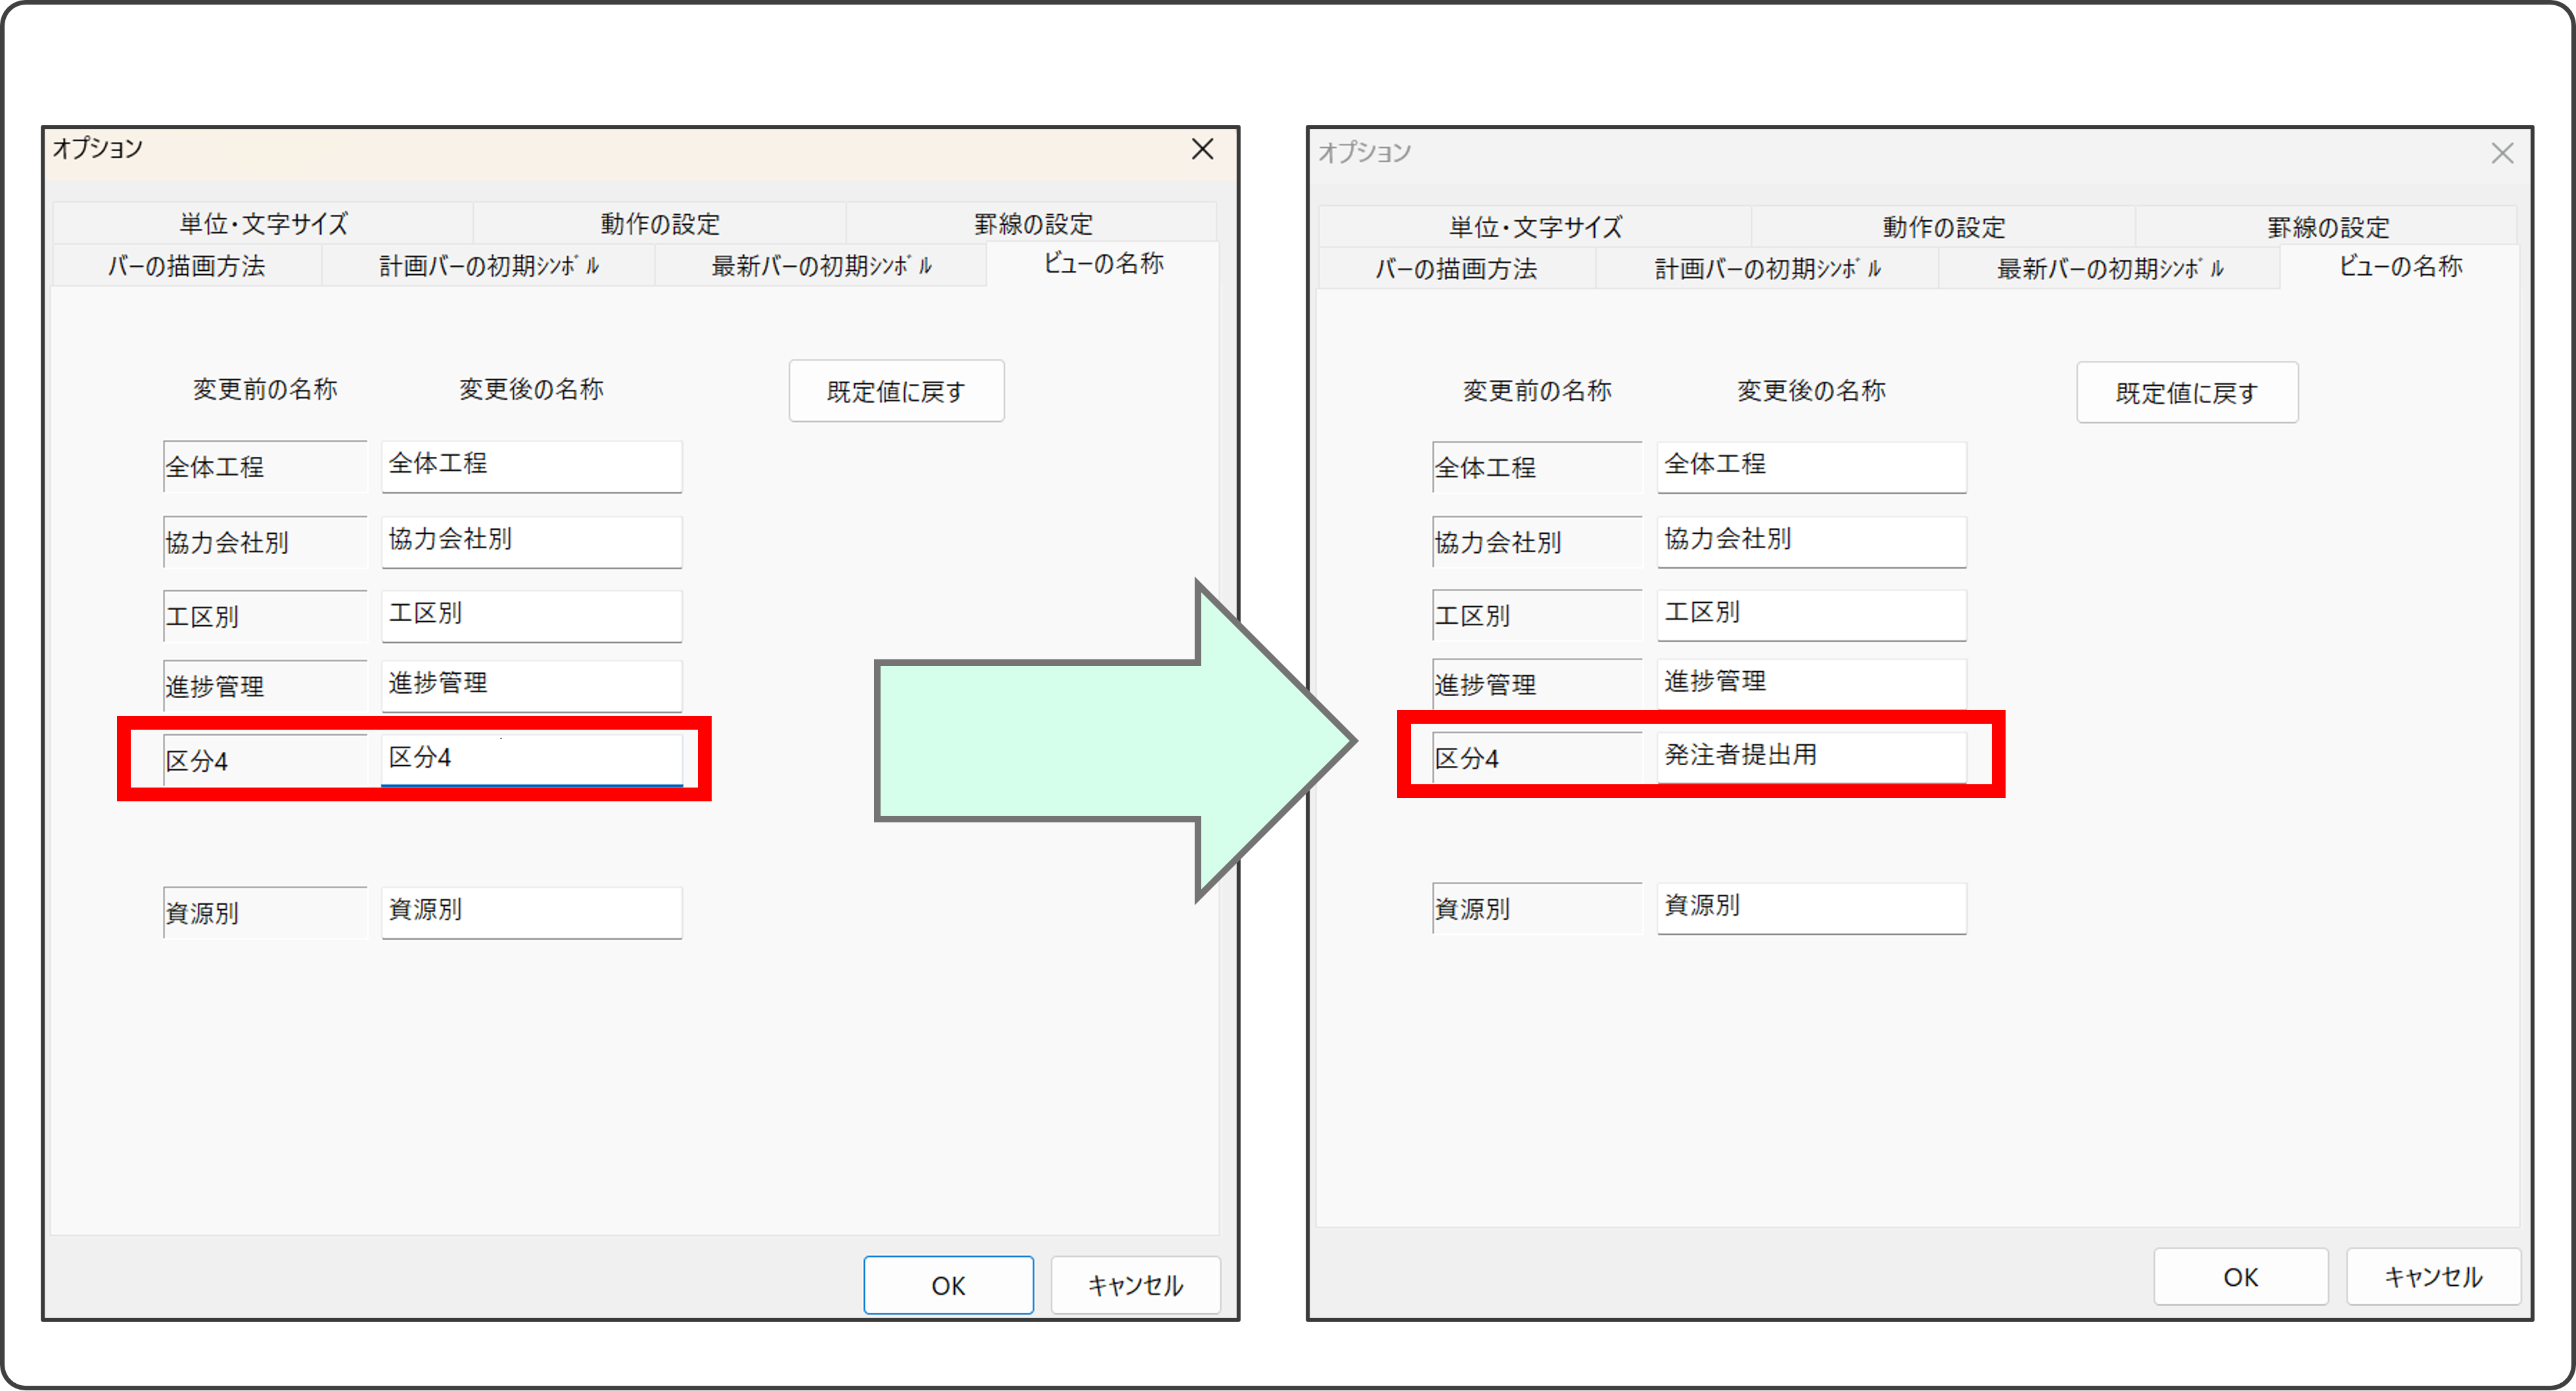This screenshot has height=1391, width=2576.
Task: Open 単位・文字サイズ tab in left dialog
Action: click(x=263, y=223)
